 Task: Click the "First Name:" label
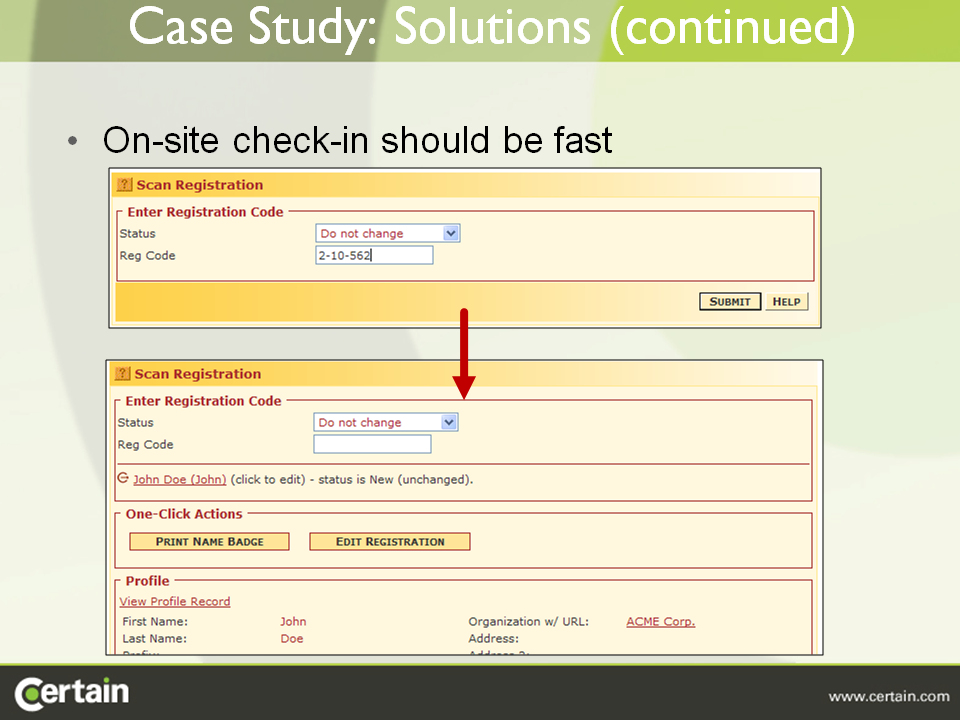coord(155,621)
